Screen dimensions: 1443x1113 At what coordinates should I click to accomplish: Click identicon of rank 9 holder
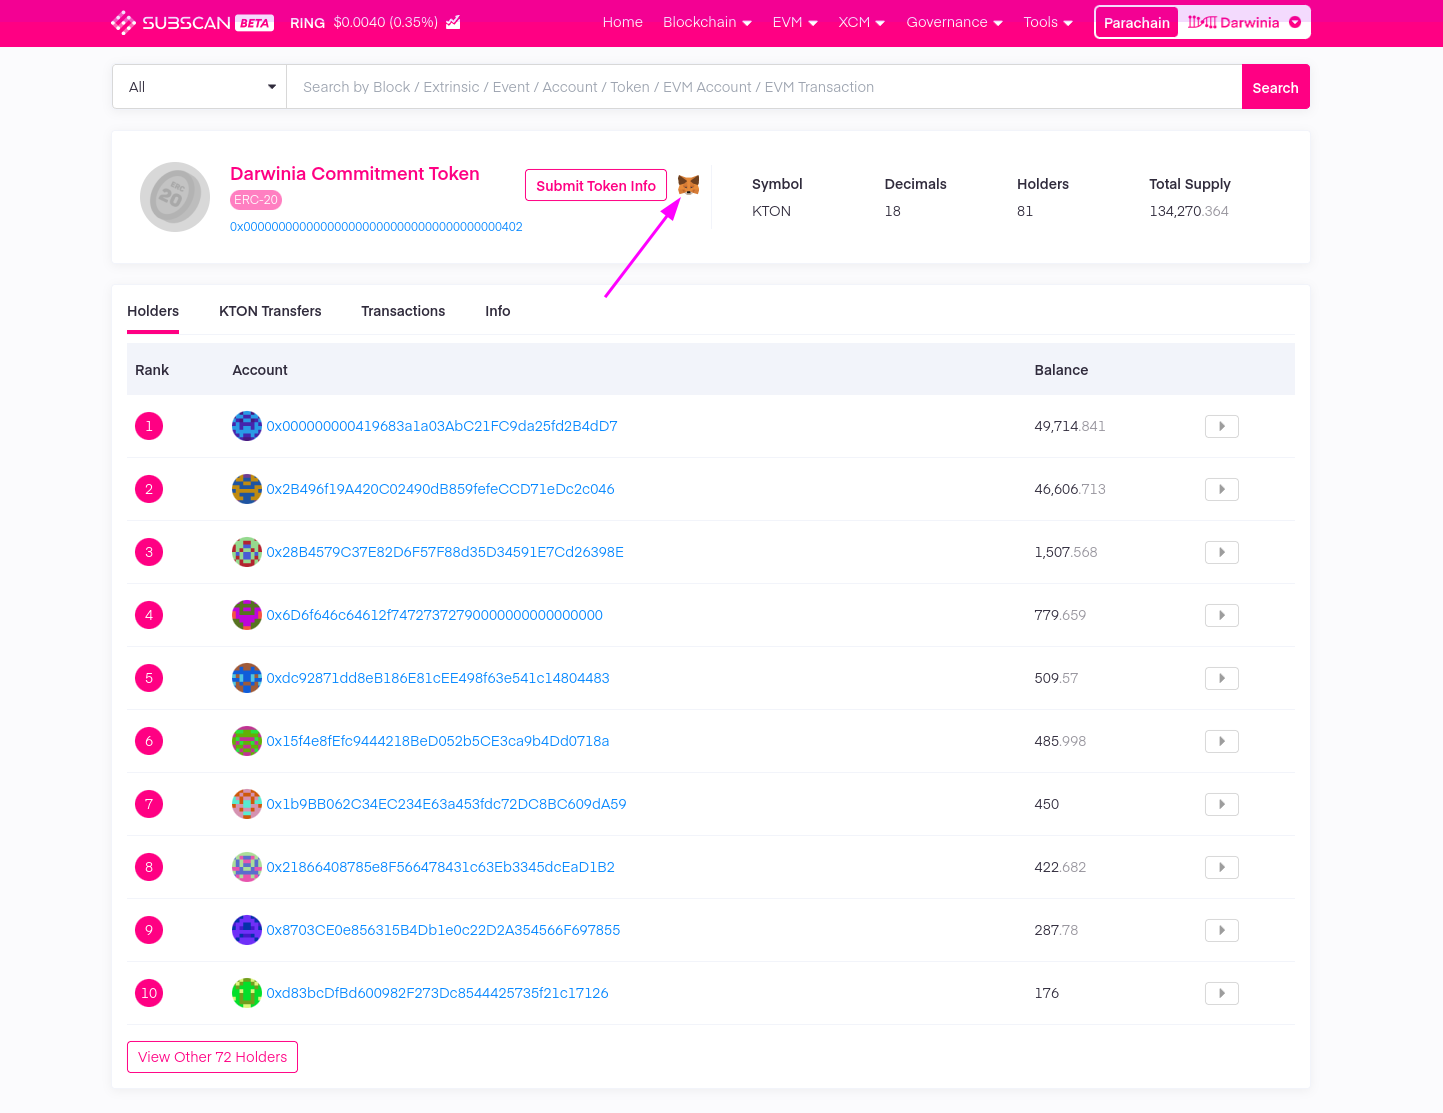point(246,930)
